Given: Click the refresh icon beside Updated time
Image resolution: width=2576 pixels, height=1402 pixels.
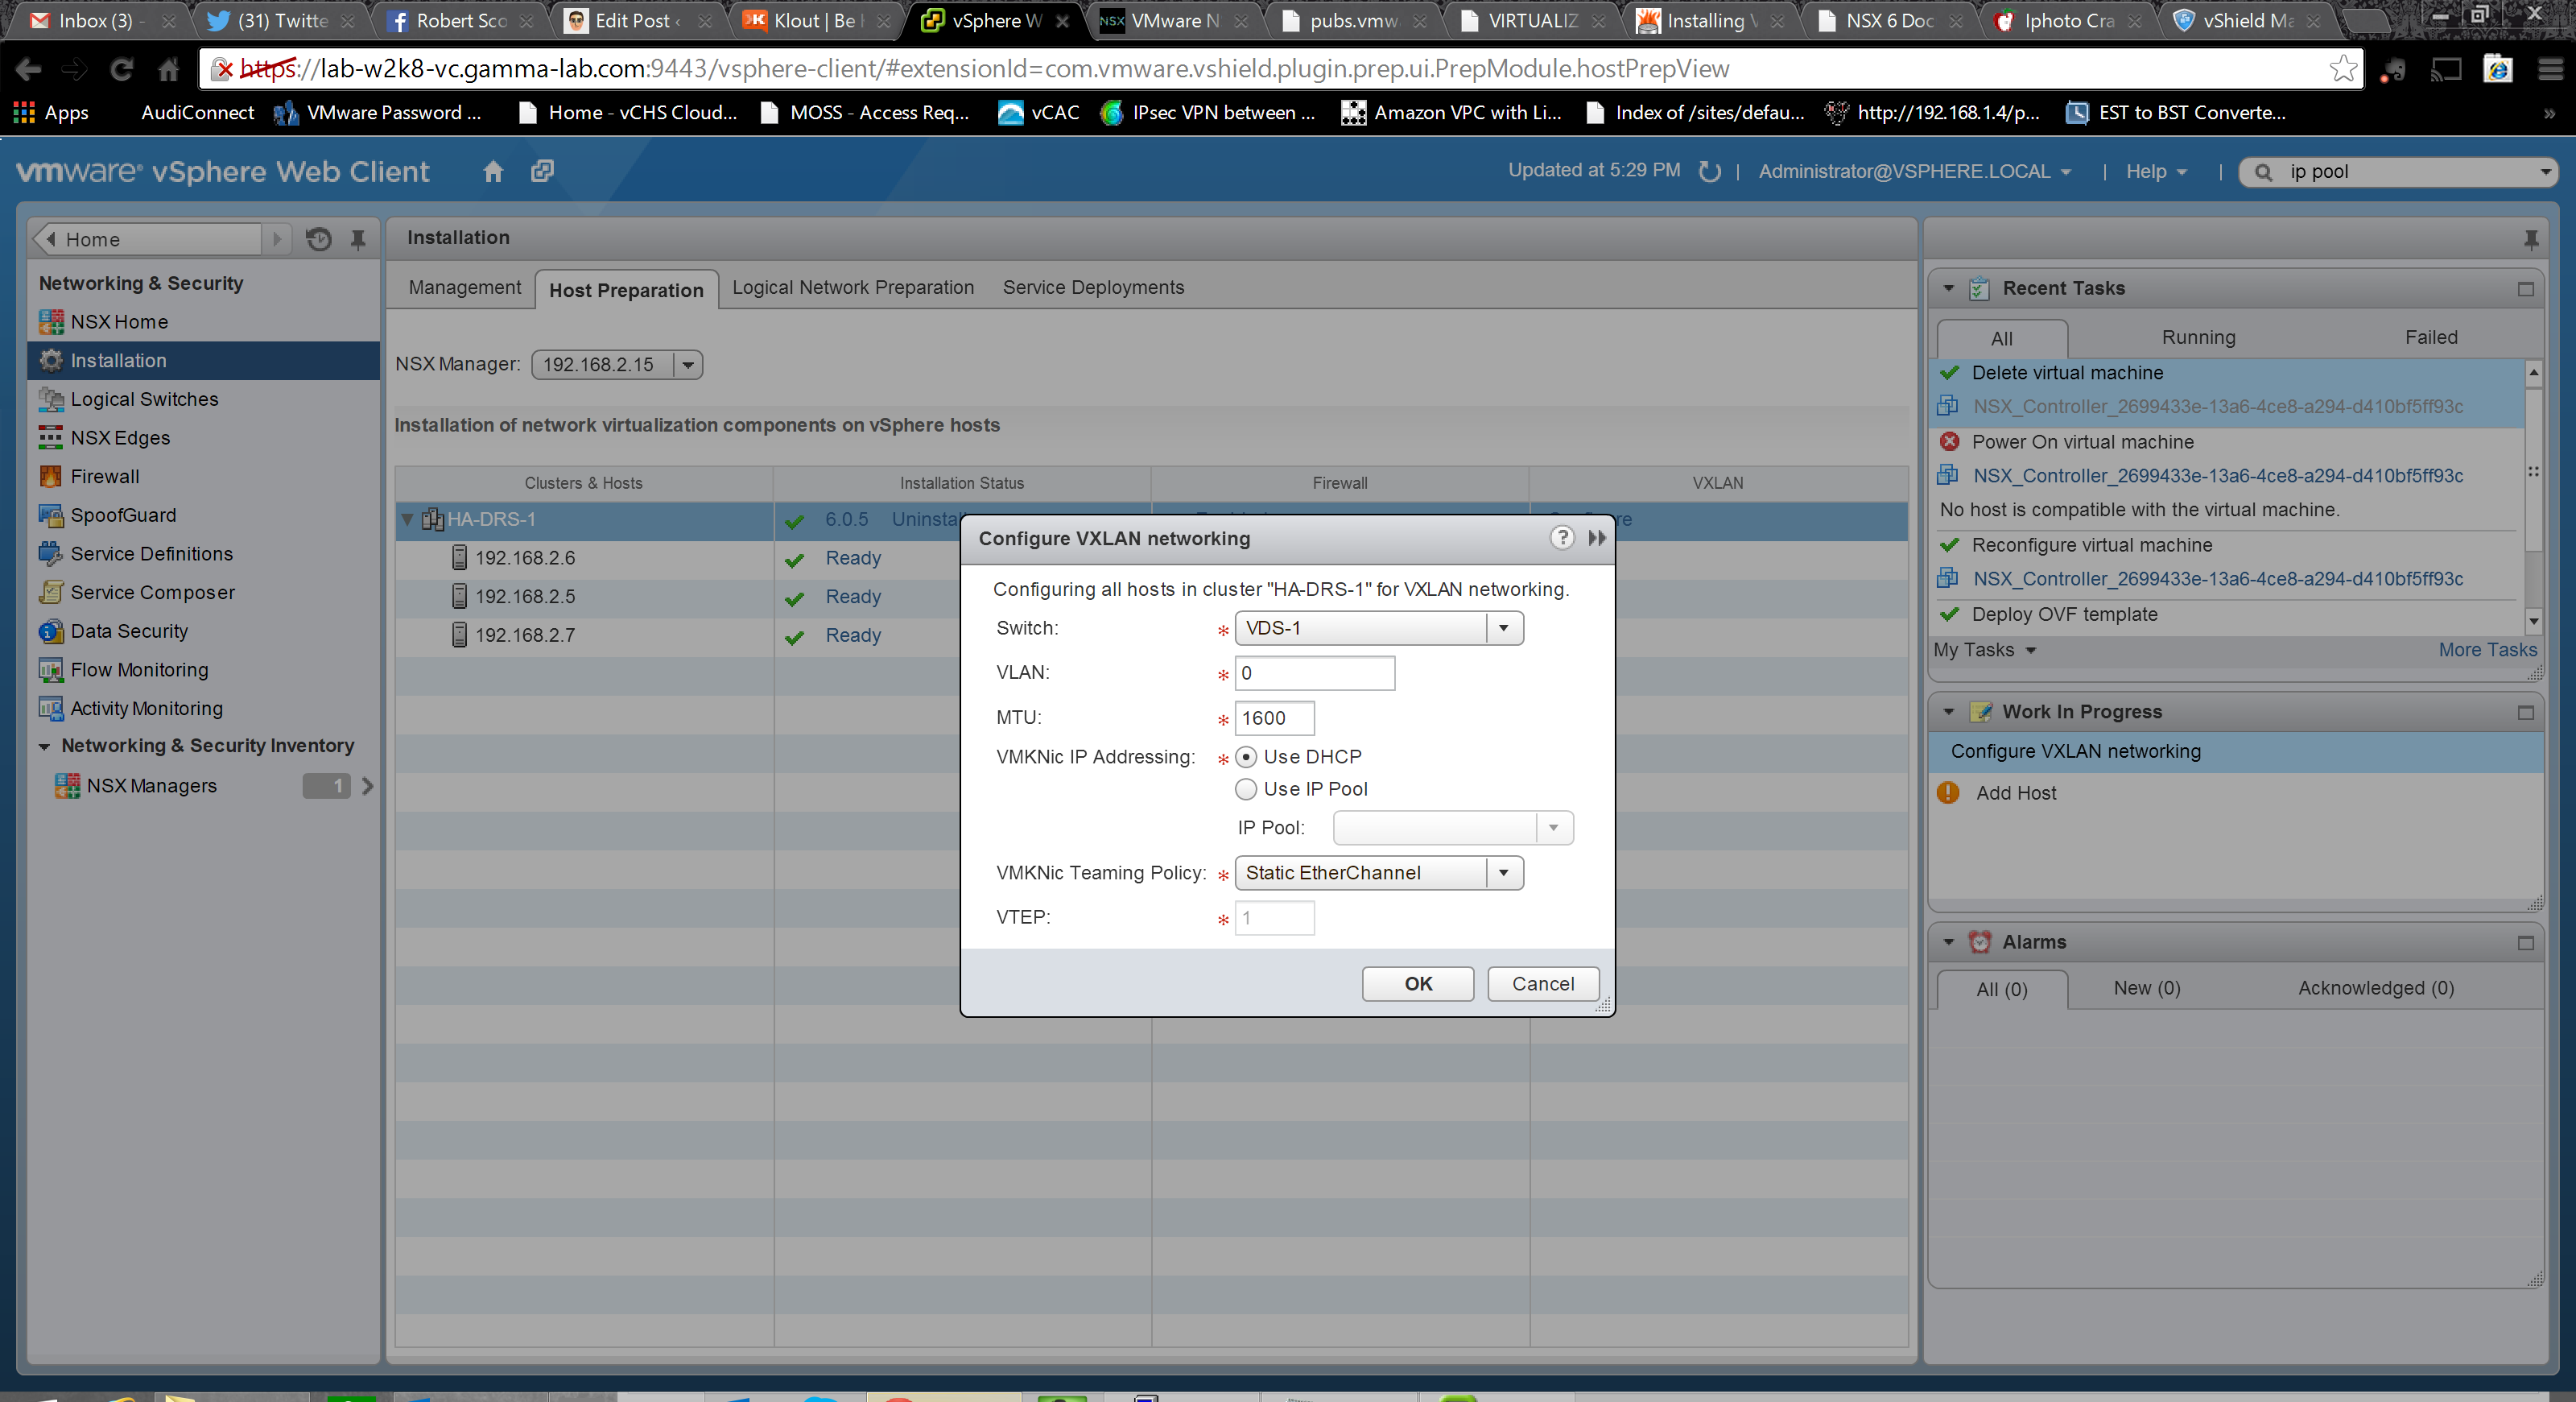Looking at the screenshot, I should tap(1709, 171).
